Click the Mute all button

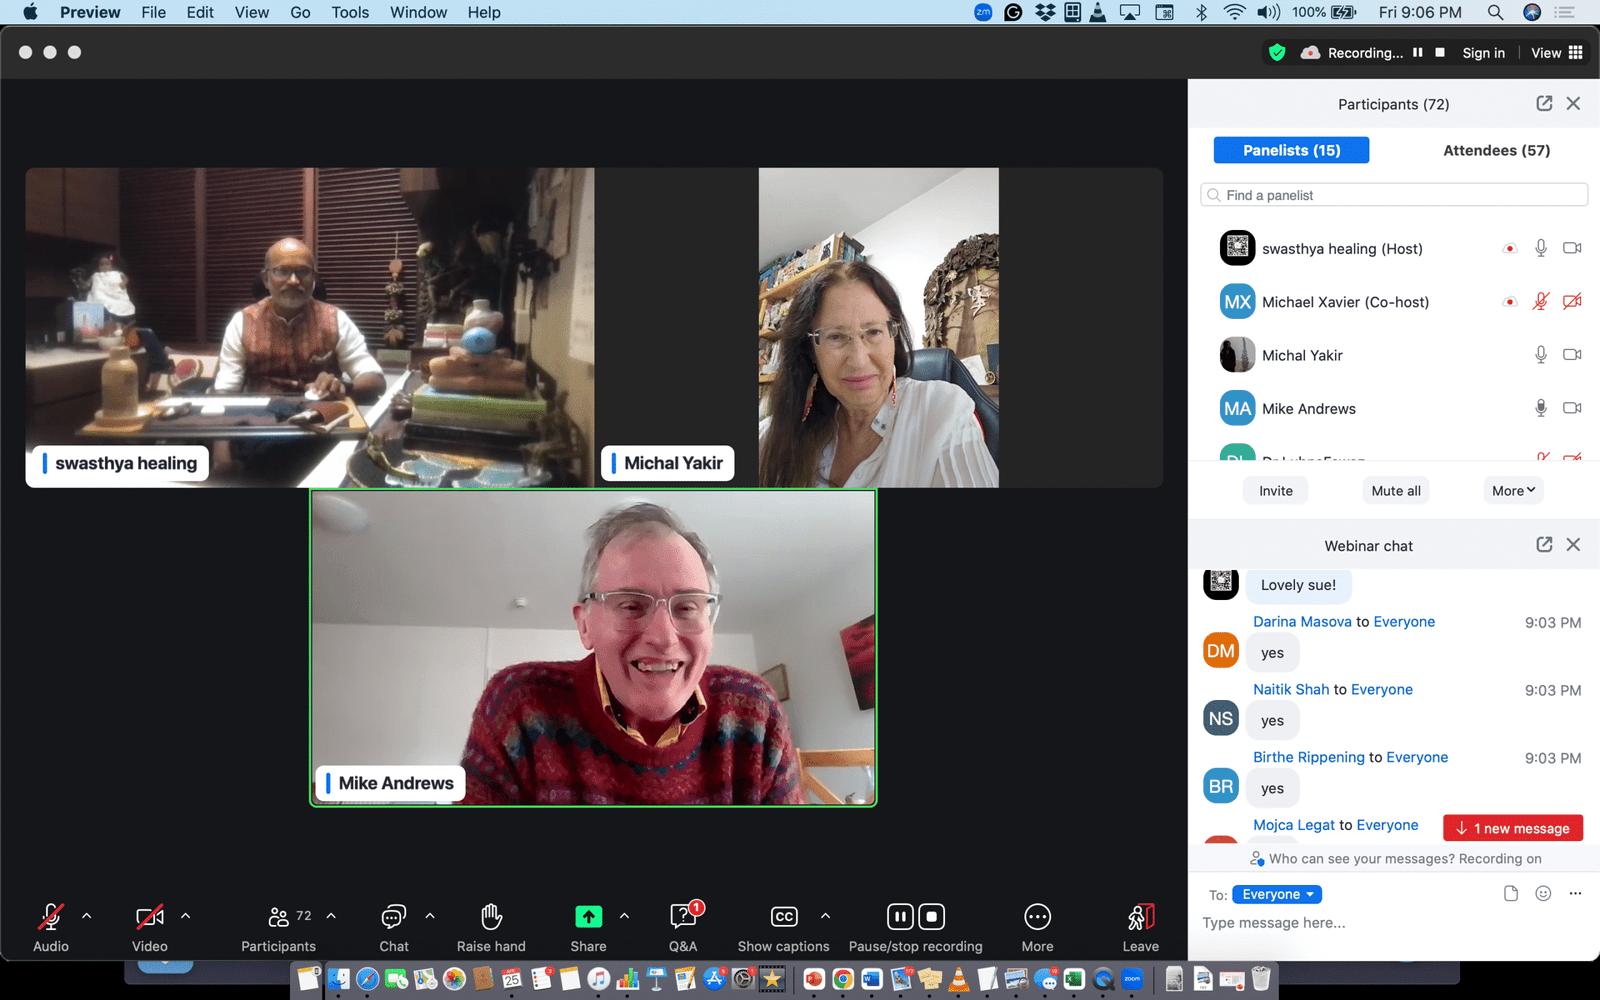1396,490
